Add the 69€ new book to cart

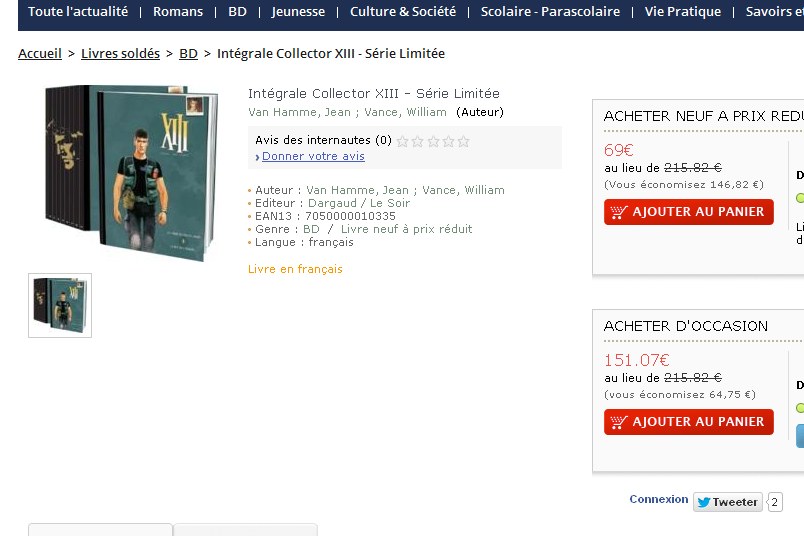point(689,212)
